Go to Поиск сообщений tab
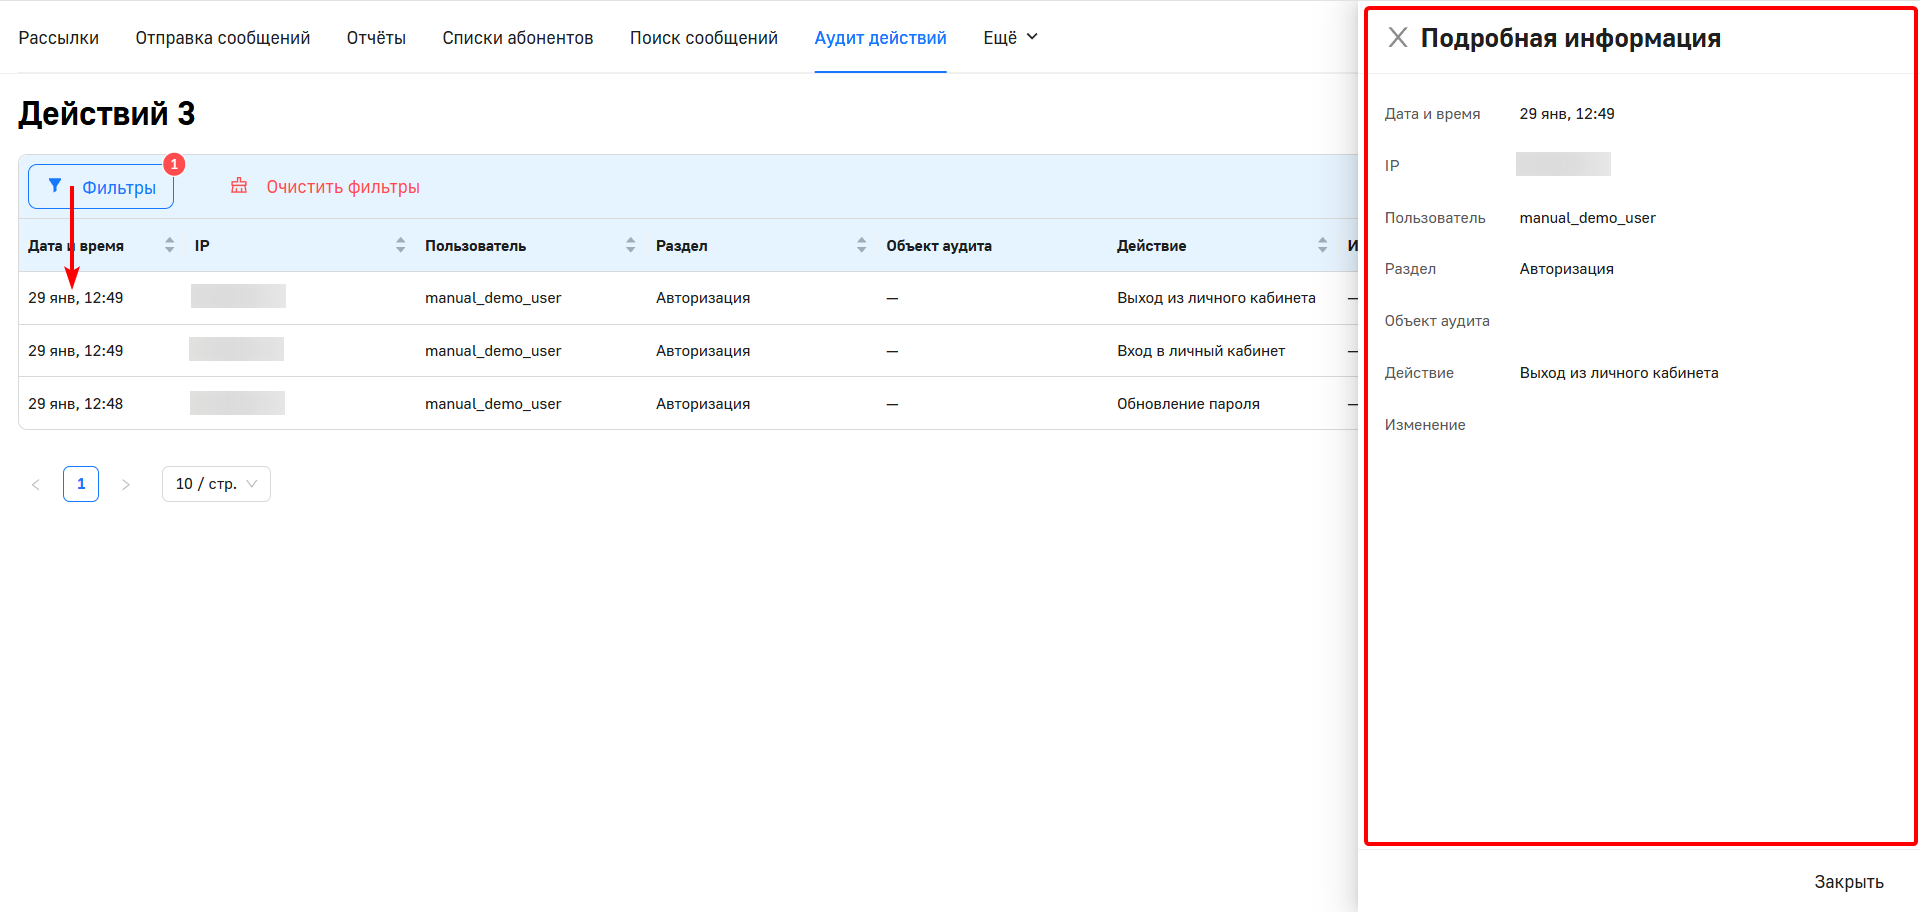Viewport: 1920px width, 912px height. pos(703,38)
